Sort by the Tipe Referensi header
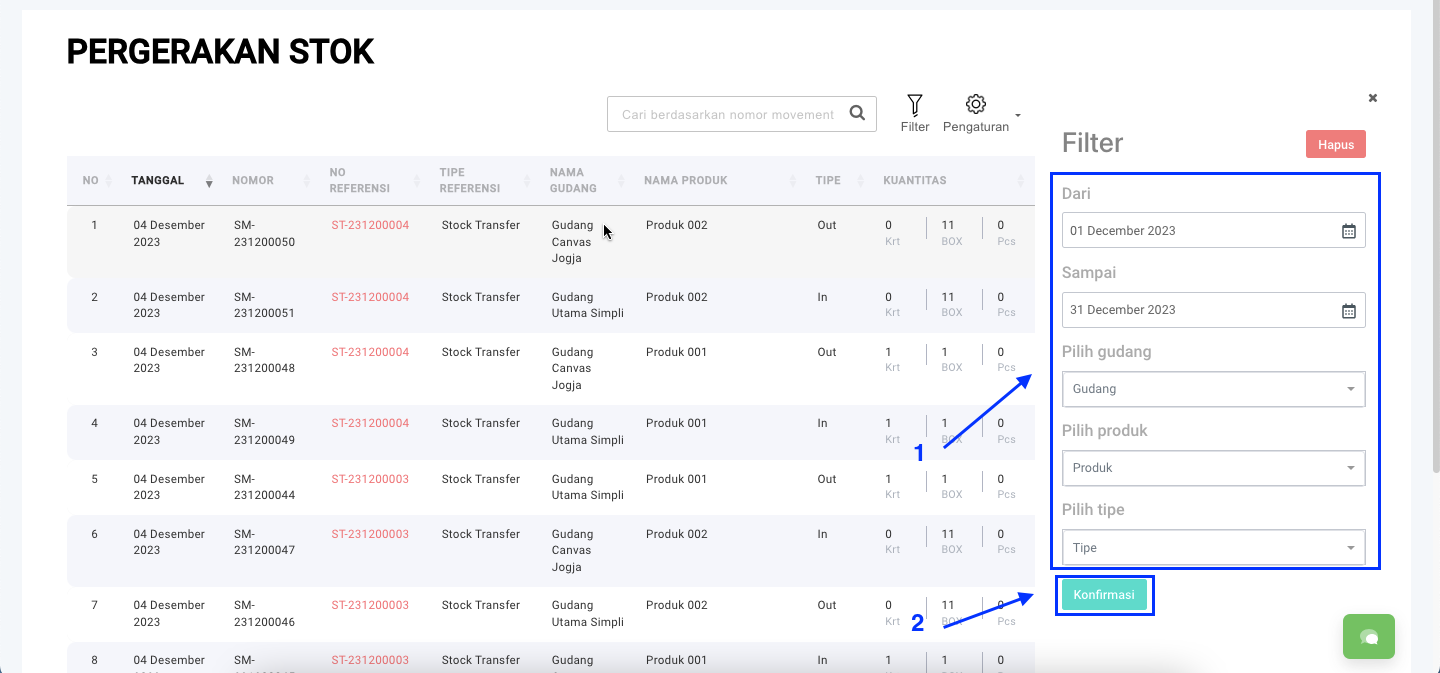 (x=465, y=180)
